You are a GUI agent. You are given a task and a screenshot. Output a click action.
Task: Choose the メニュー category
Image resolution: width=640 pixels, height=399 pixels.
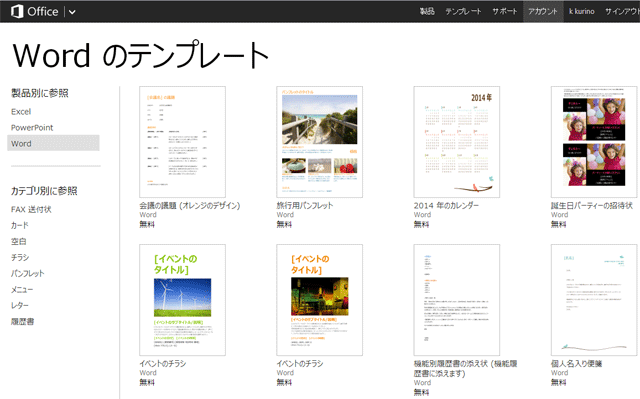[x=22, y=289]
